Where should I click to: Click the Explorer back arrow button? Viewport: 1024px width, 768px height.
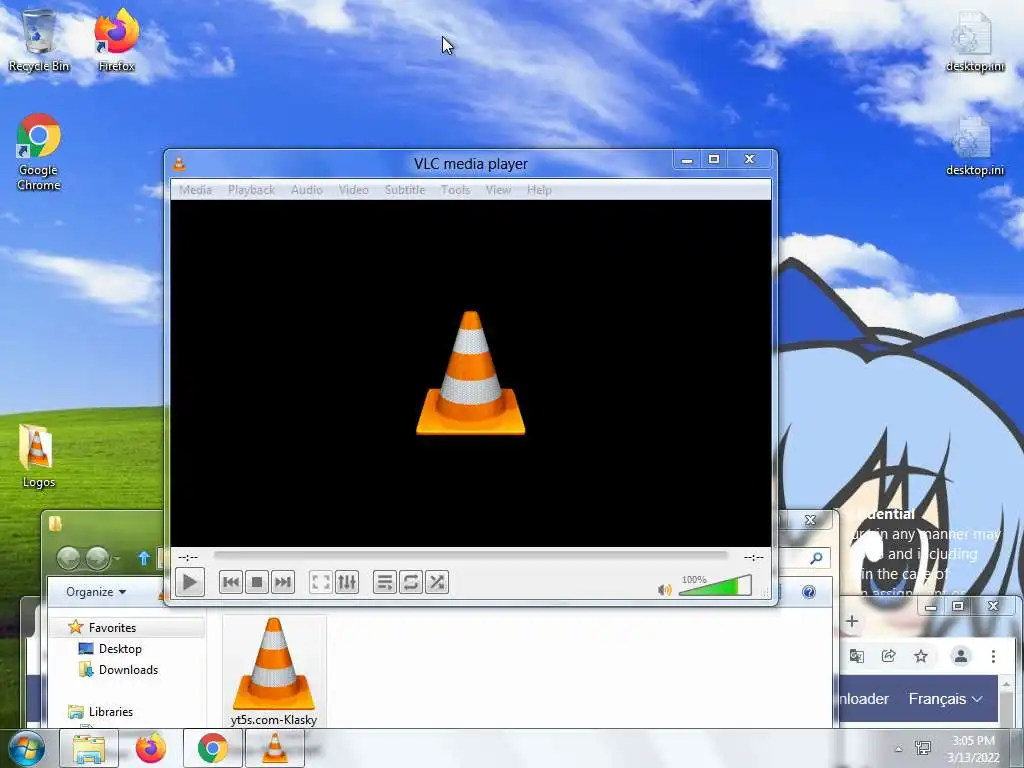68,558
